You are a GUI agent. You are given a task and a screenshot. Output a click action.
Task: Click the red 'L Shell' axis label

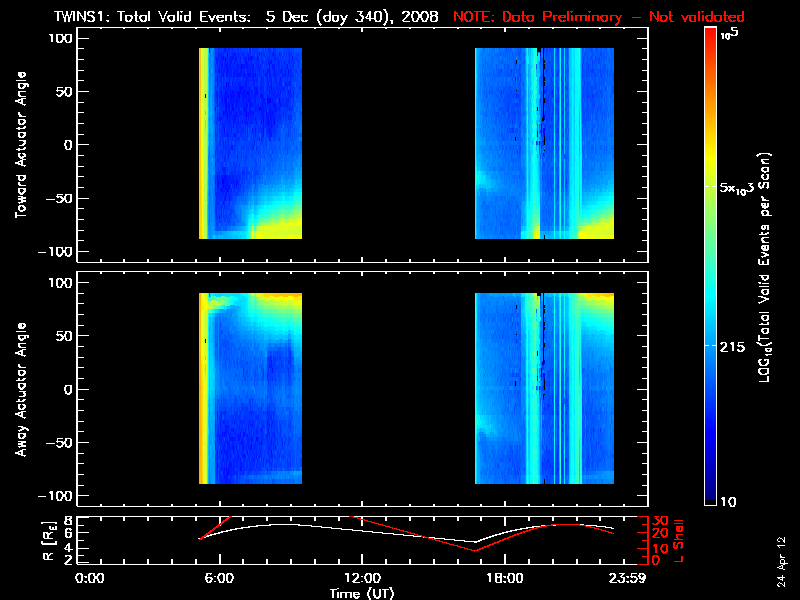pos(680,538)
